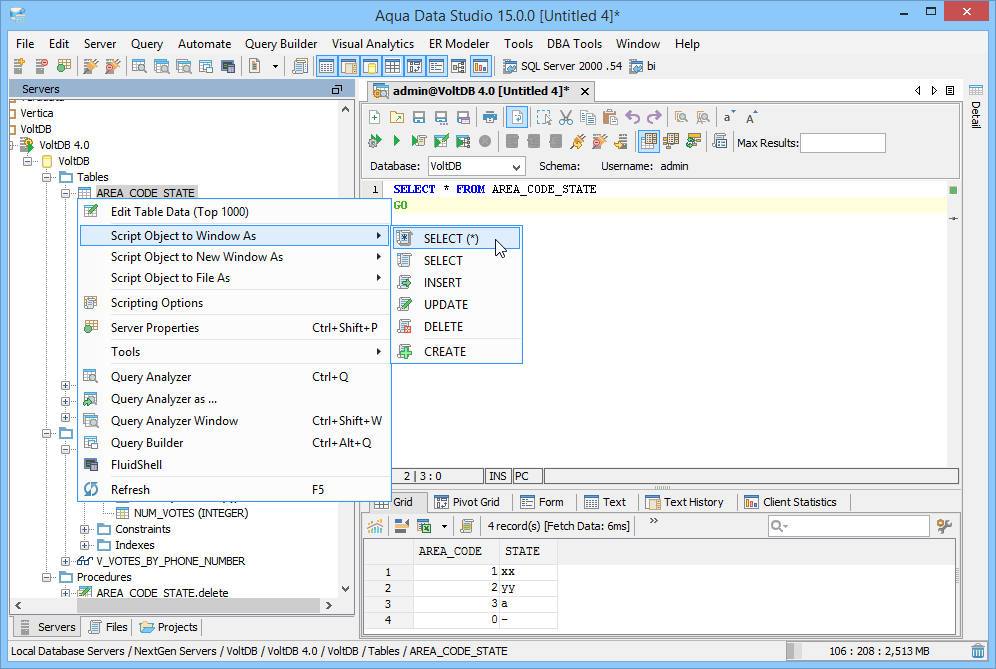The image size is (996, 669).
Task: Click the results search field
Action: (848, 526)
